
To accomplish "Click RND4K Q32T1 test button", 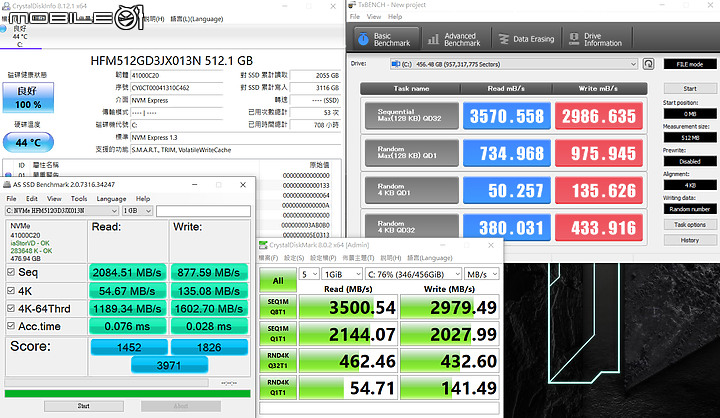I will (278, 361).
